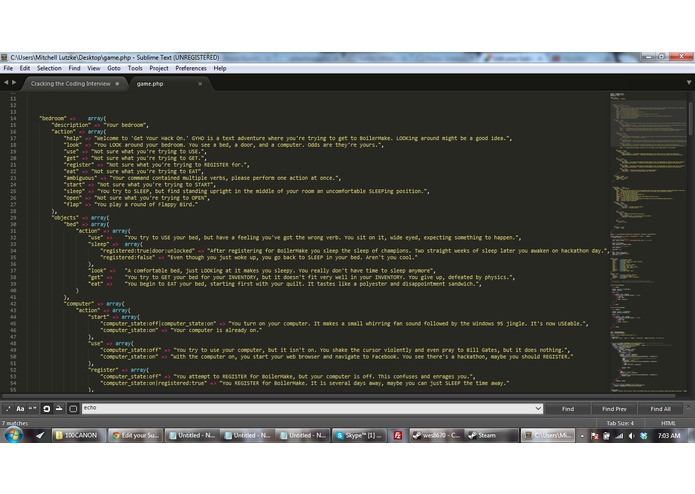Open the Skype taskbar item

click(x=360, y=436)
